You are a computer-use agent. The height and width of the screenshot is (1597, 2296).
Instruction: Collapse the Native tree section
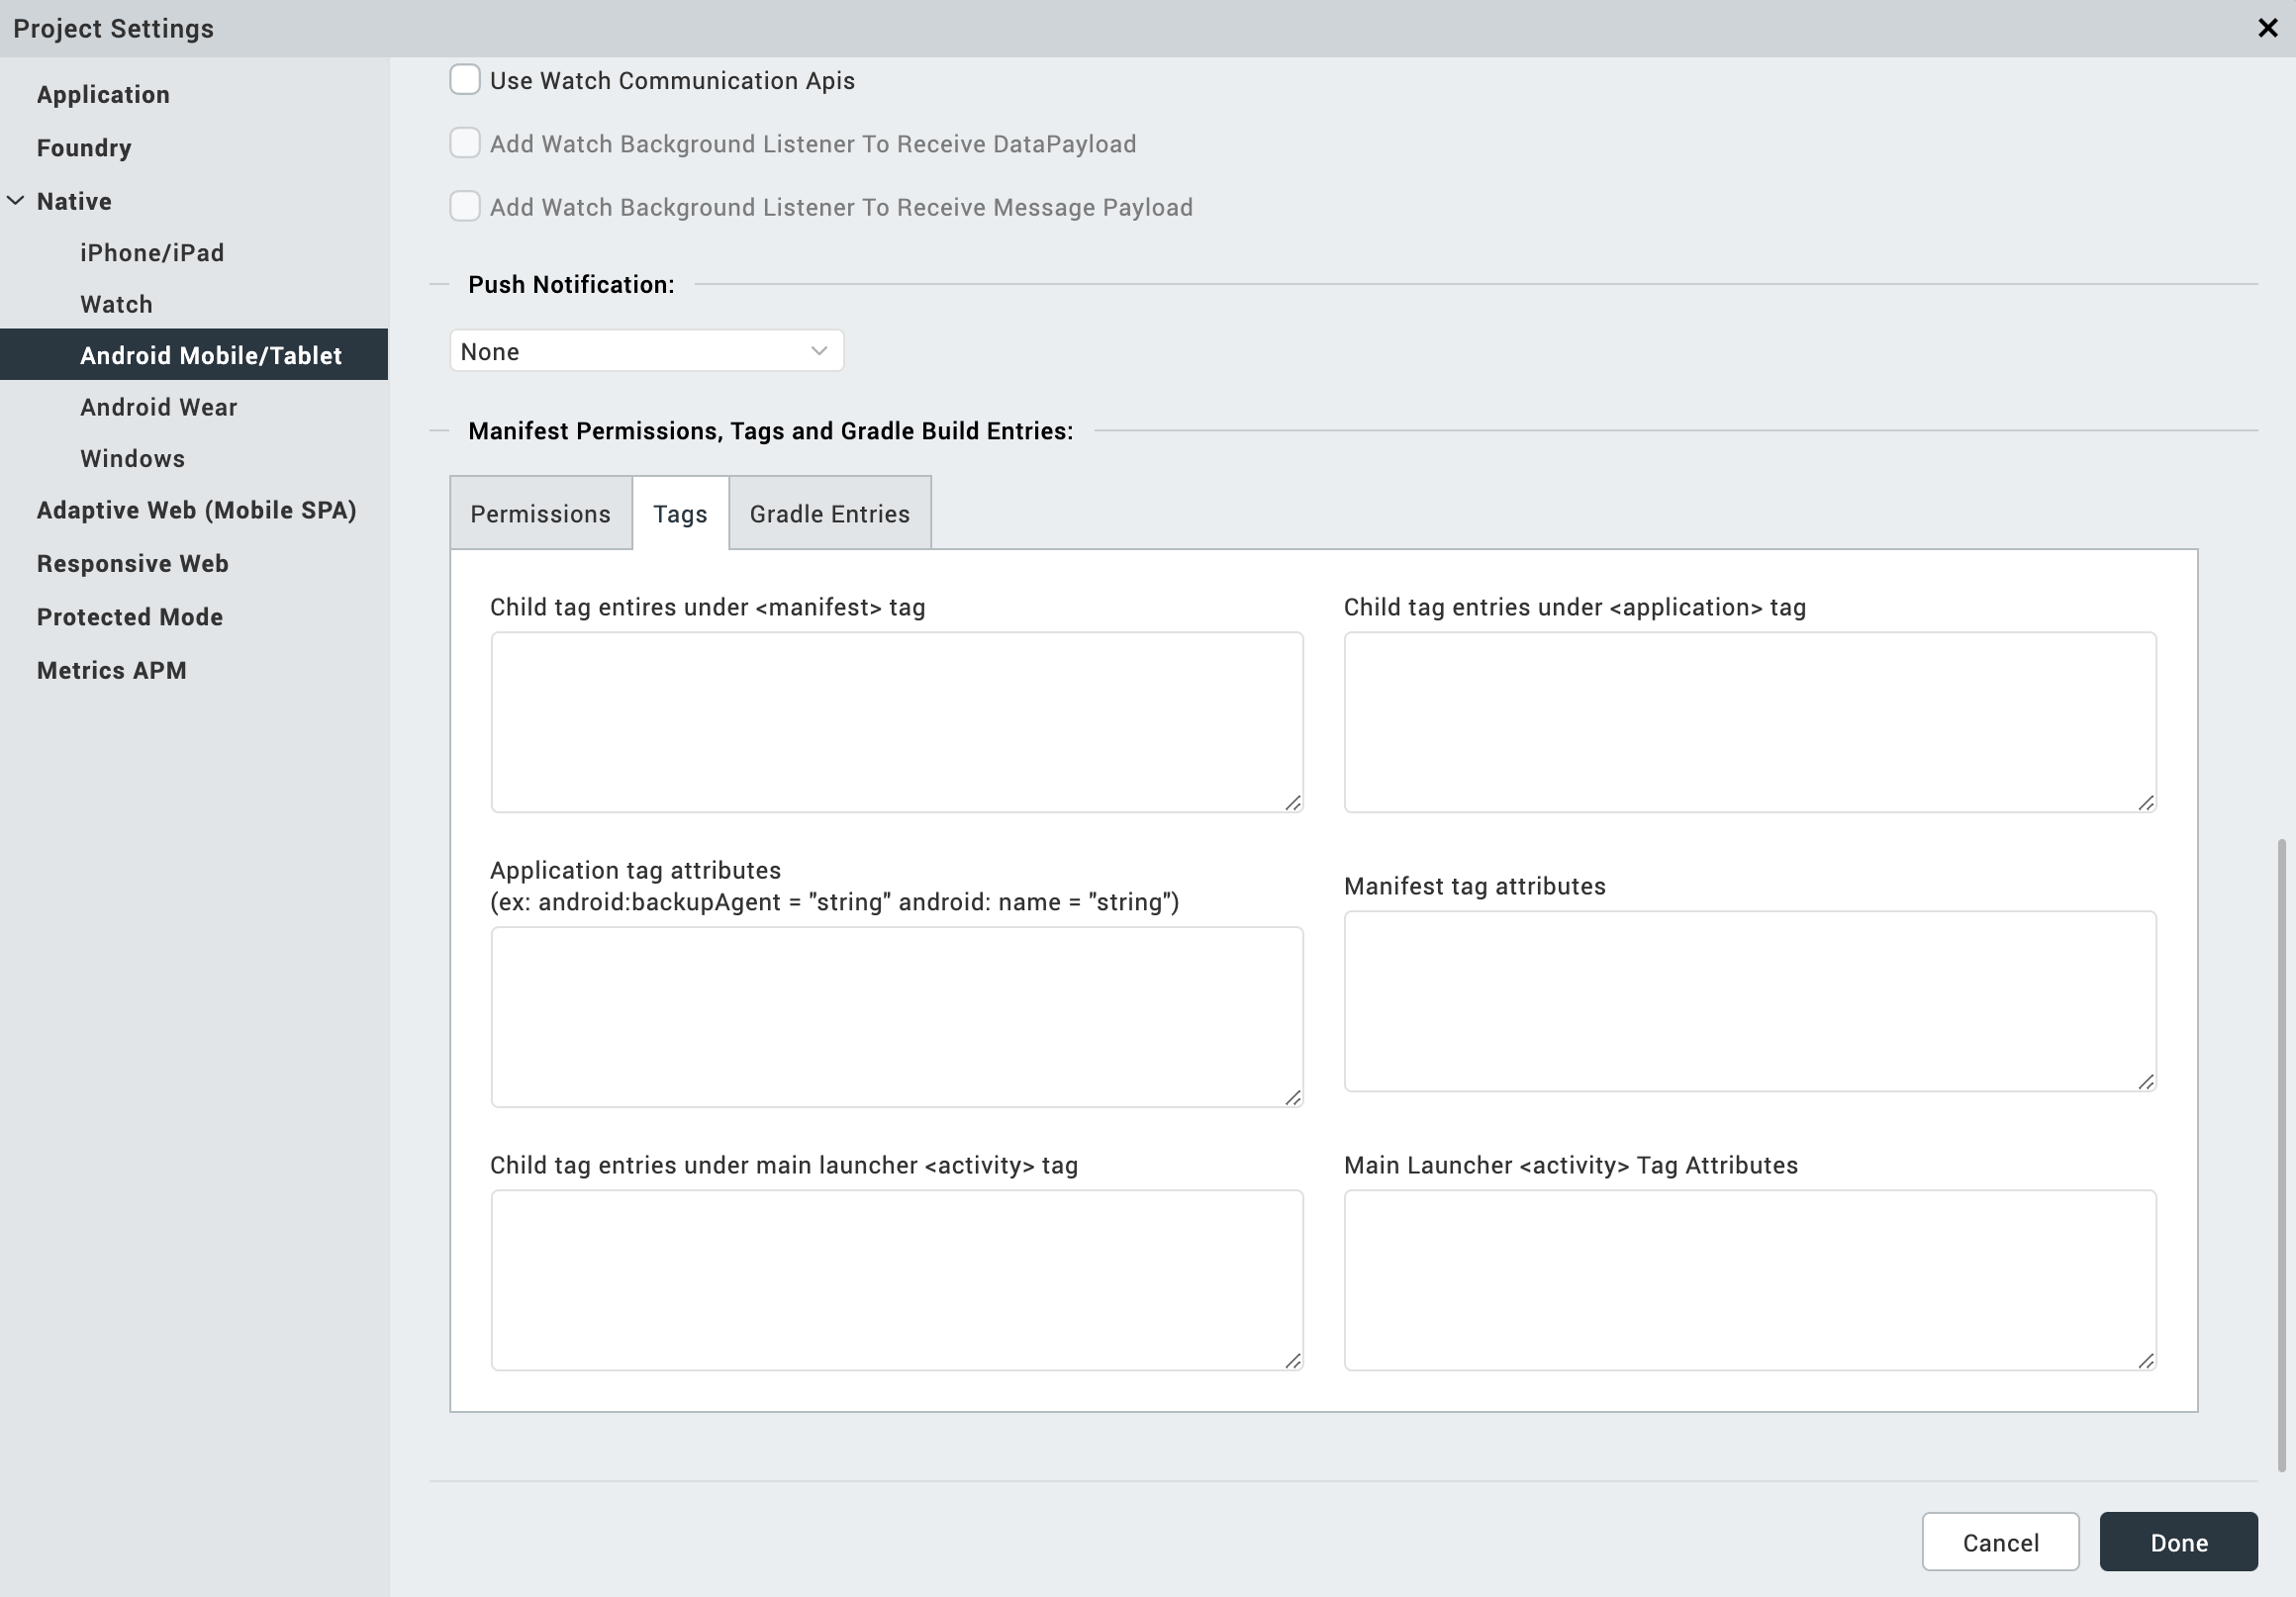coord(16,201)
